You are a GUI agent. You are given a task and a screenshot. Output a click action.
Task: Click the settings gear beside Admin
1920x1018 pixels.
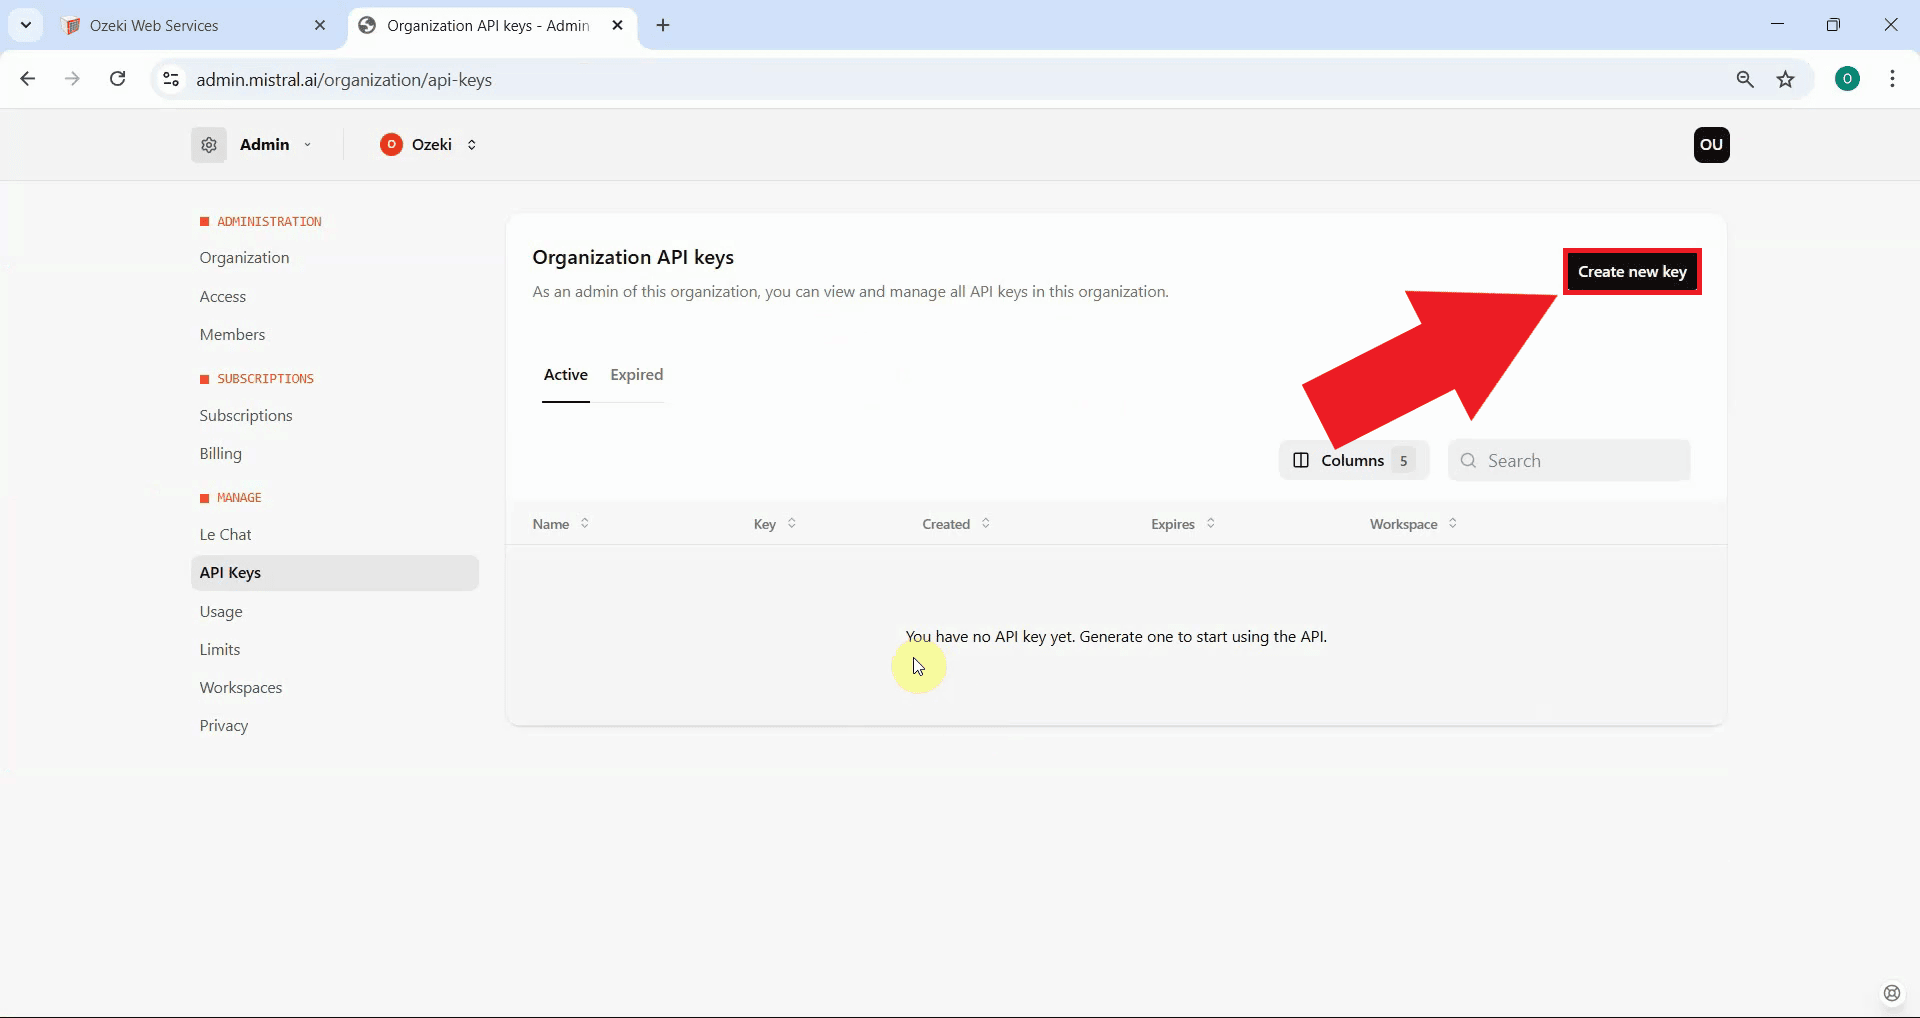point(208,144)
